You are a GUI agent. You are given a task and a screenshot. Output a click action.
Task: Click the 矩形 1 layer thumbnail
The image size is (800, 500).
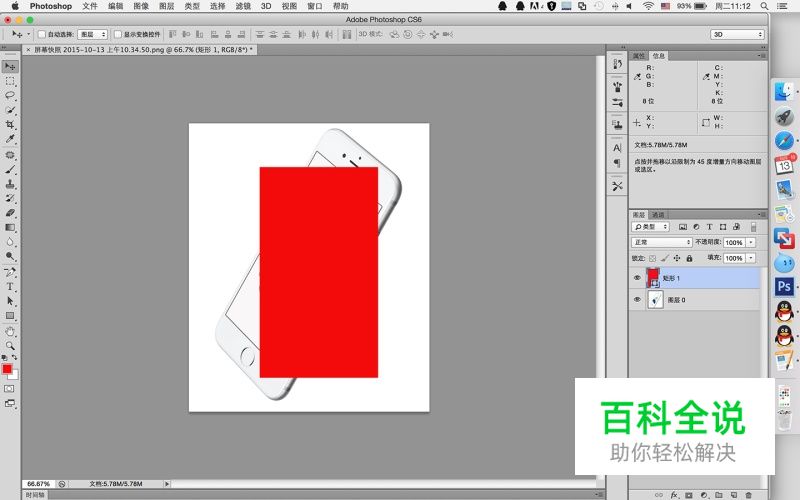coord(653,278)
